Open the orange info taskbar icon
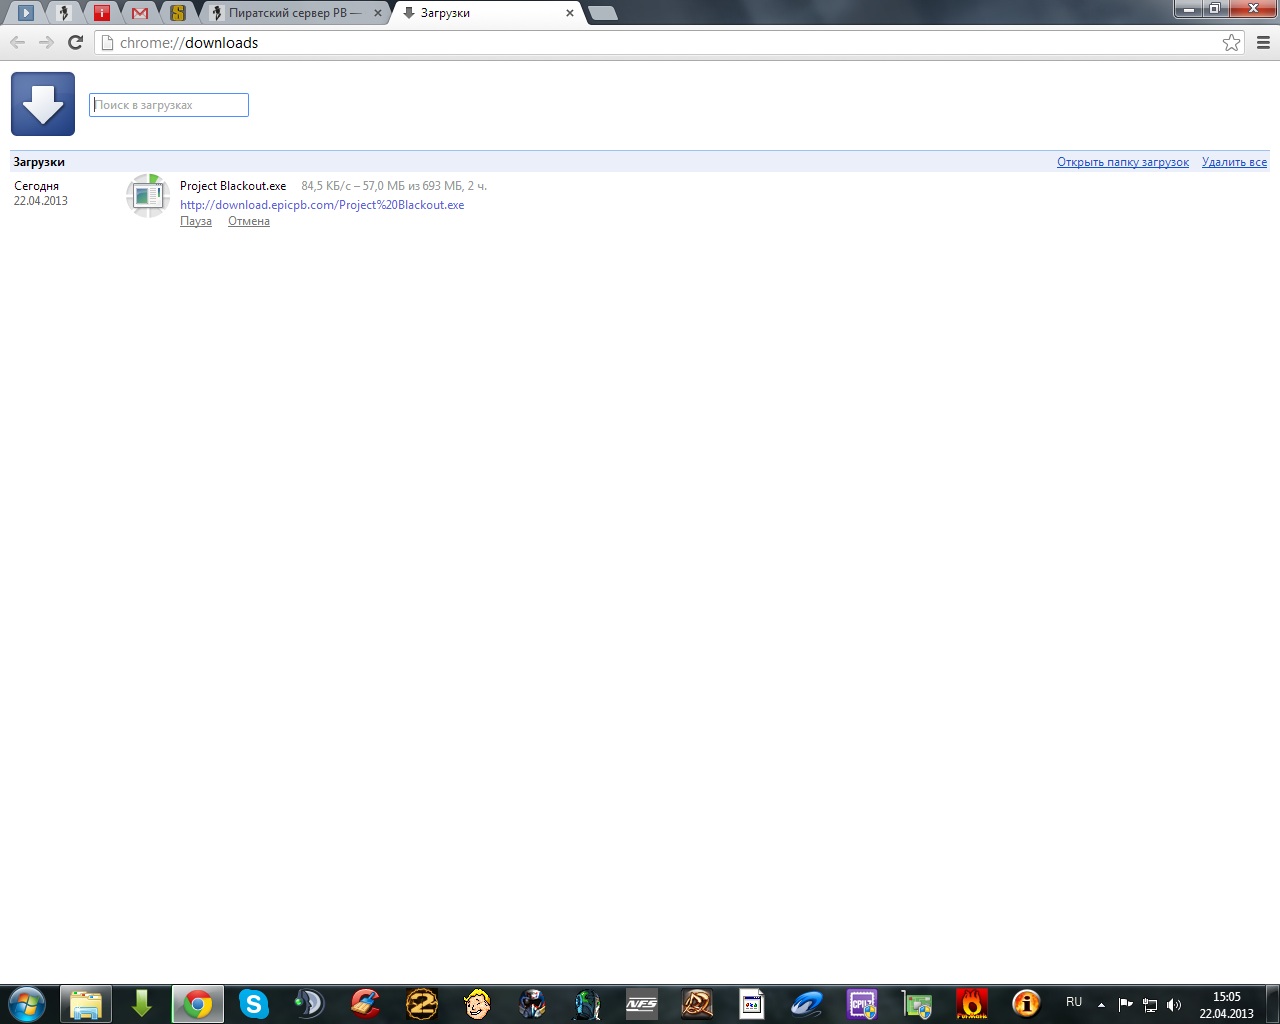This screenshot has width=1280, height=1024. point(1026,1004)
